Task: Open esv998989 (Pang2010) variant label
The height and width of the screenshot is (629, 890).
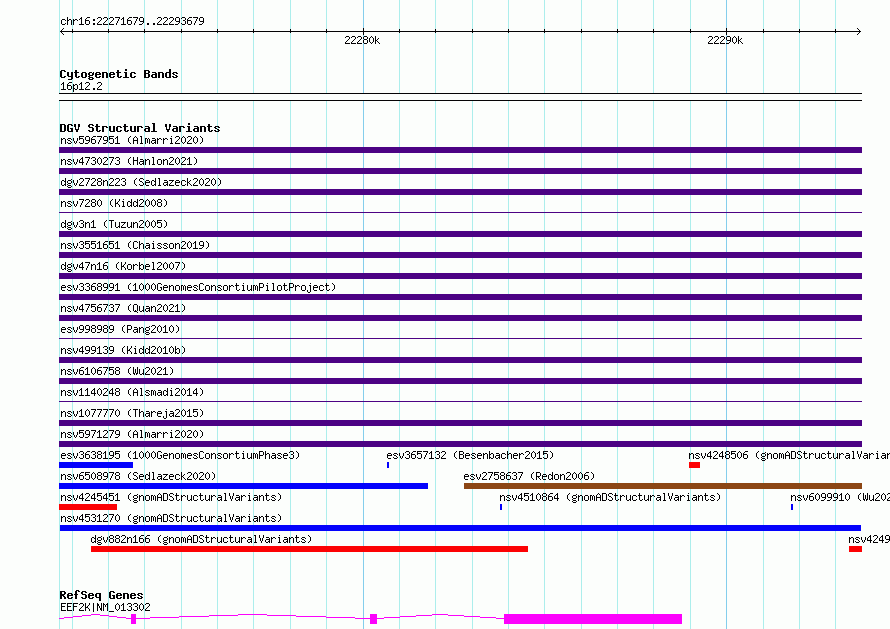Action: coord(120,329)
